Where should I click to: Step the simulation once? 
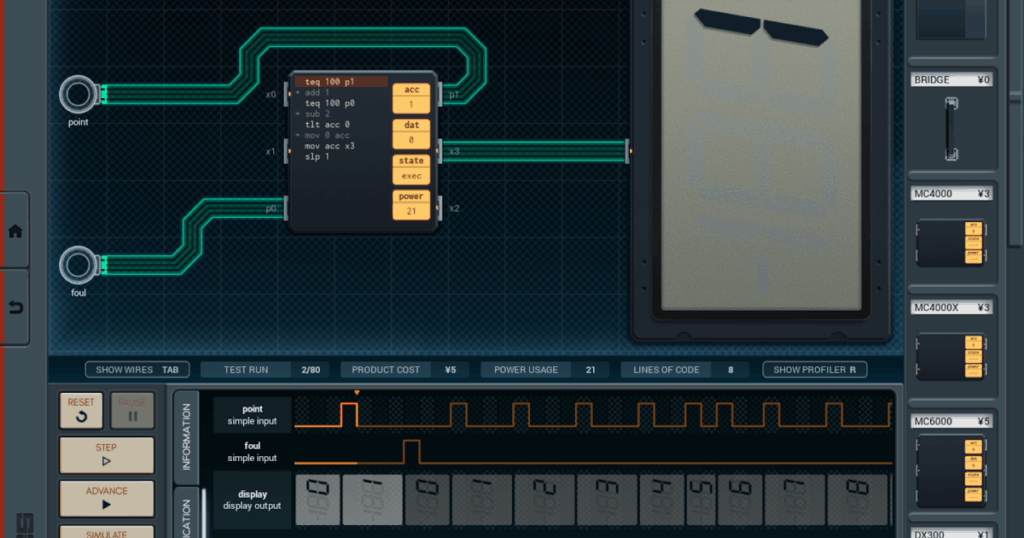(106, 454)
